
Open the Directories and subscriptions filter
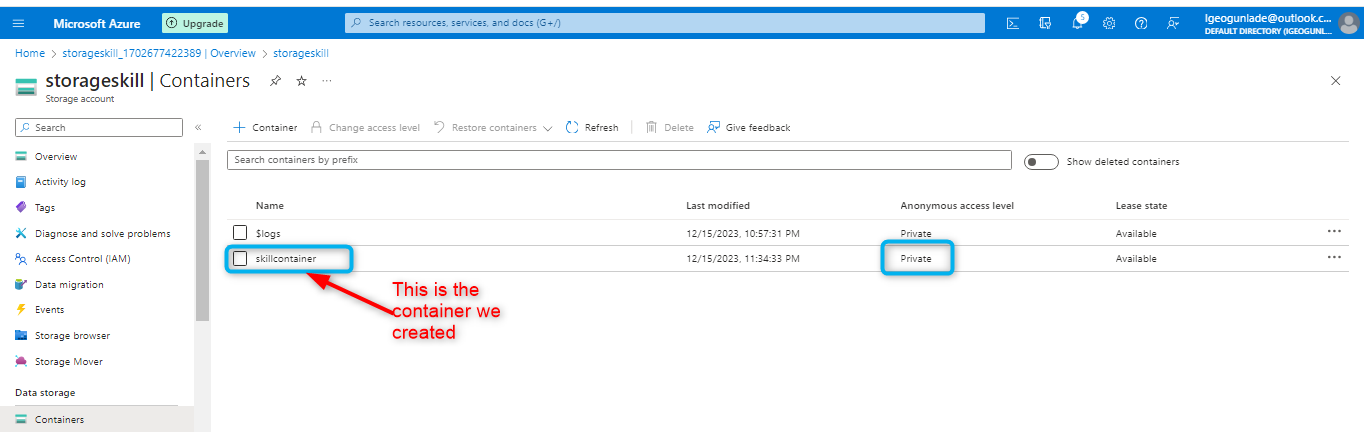pyautogui.click(x=1045, y=23)
